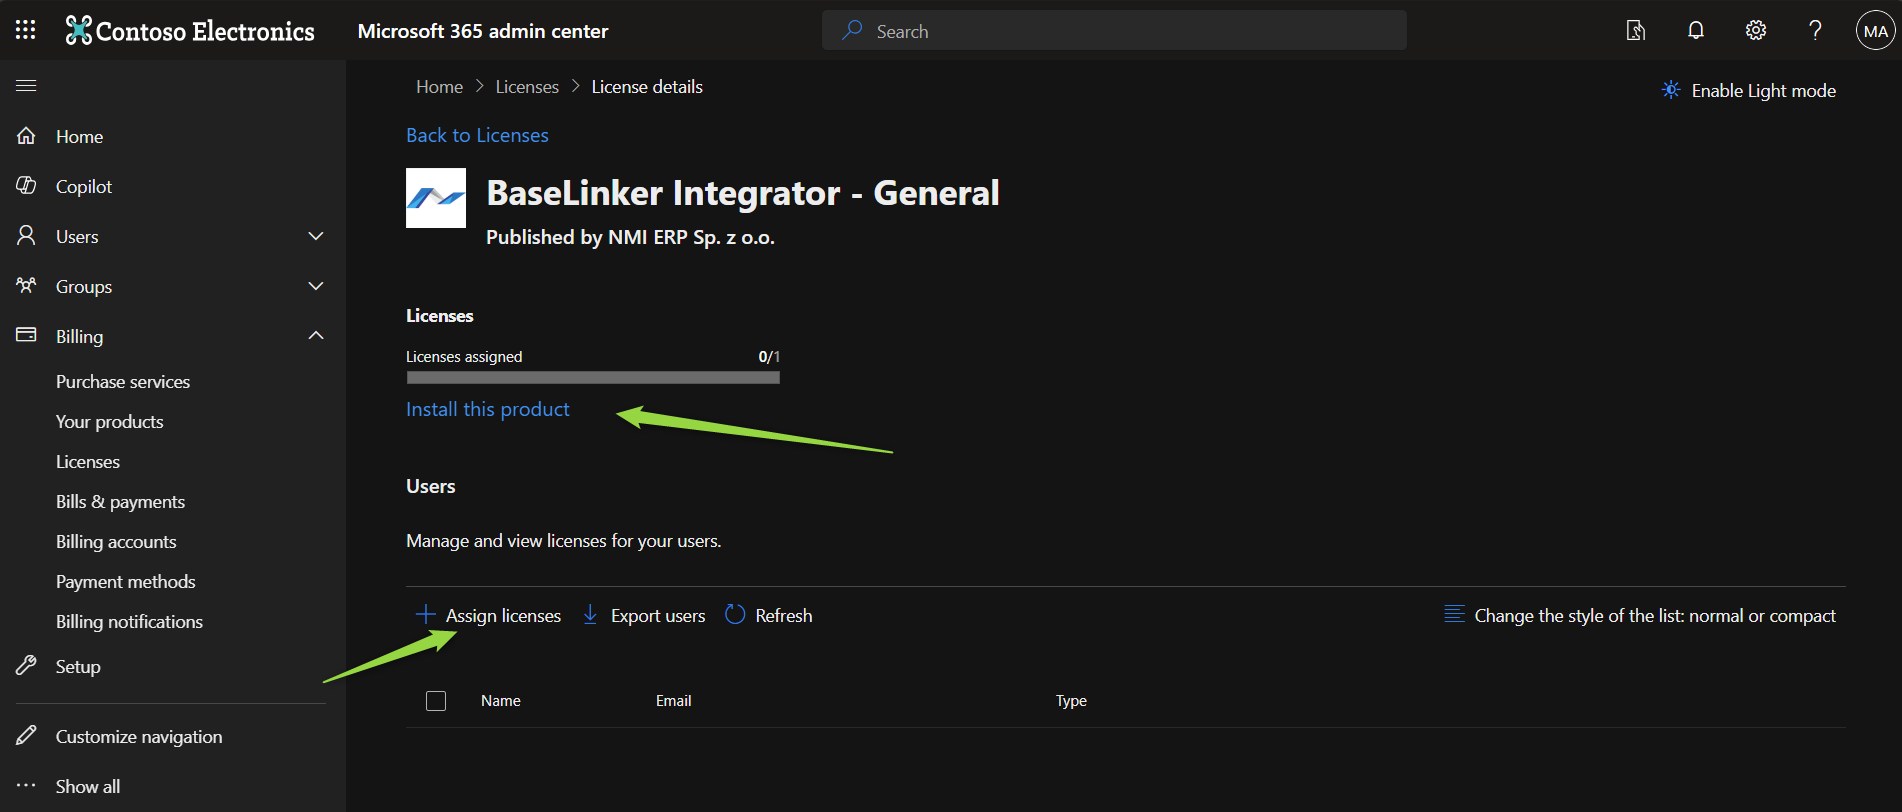
Task: Tick the select all users checkbox
Action: (x=436, y=701)
